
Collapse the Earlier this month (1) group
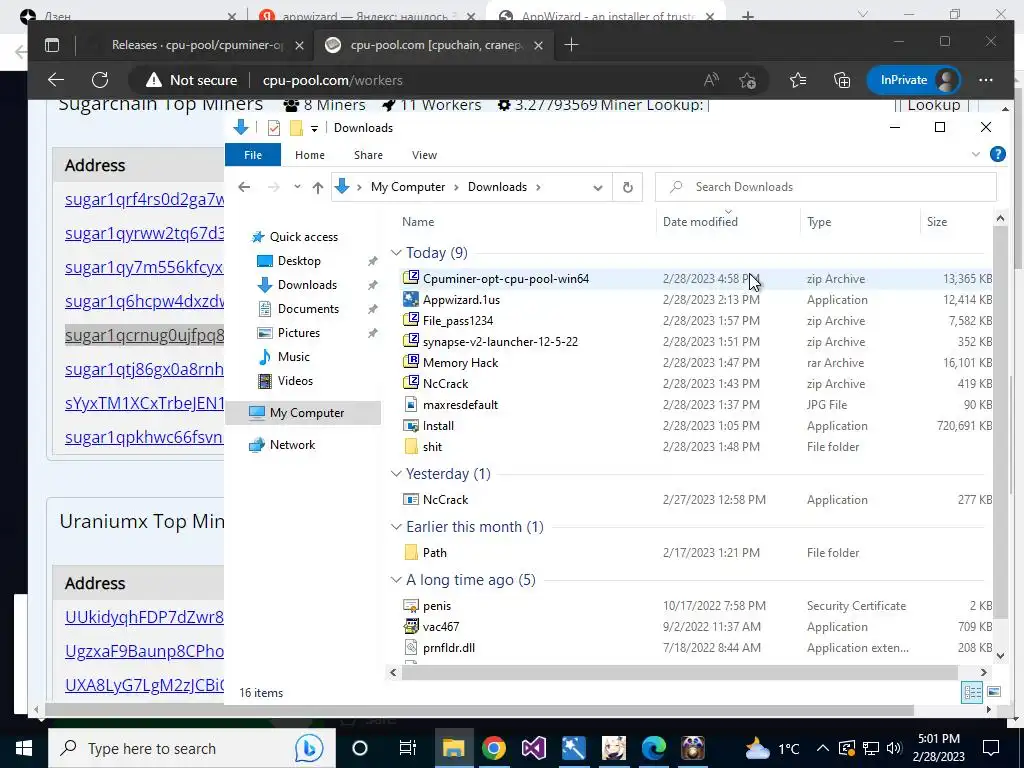[396, 526]
